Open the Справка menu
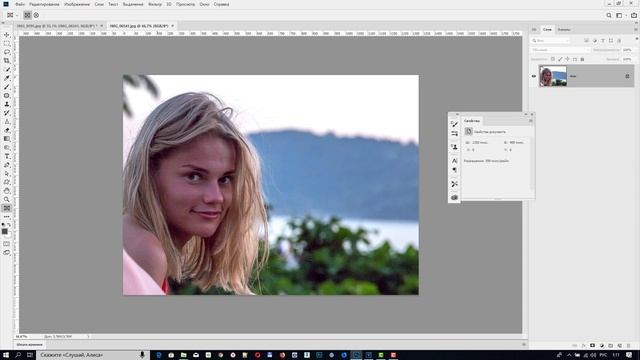The width and height of the screenshot is (640, 360). tap(221, 4)
